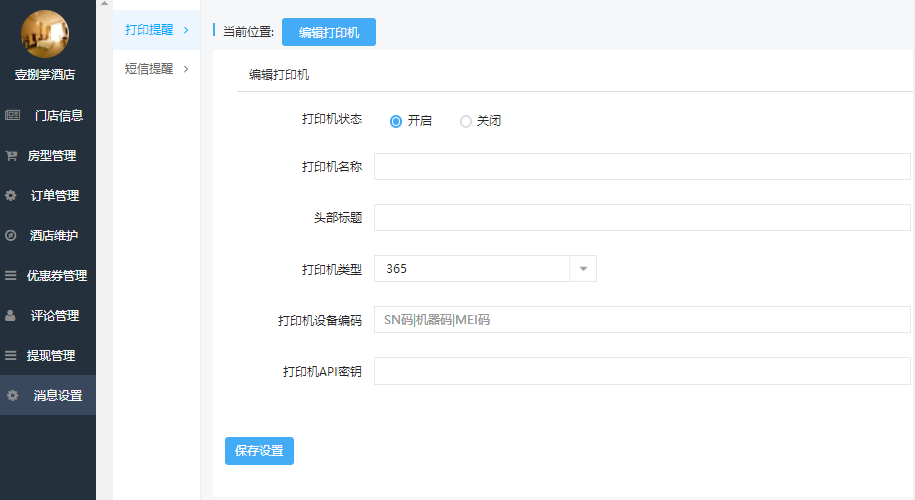Click the 当前位置 label

coord(249,32)
